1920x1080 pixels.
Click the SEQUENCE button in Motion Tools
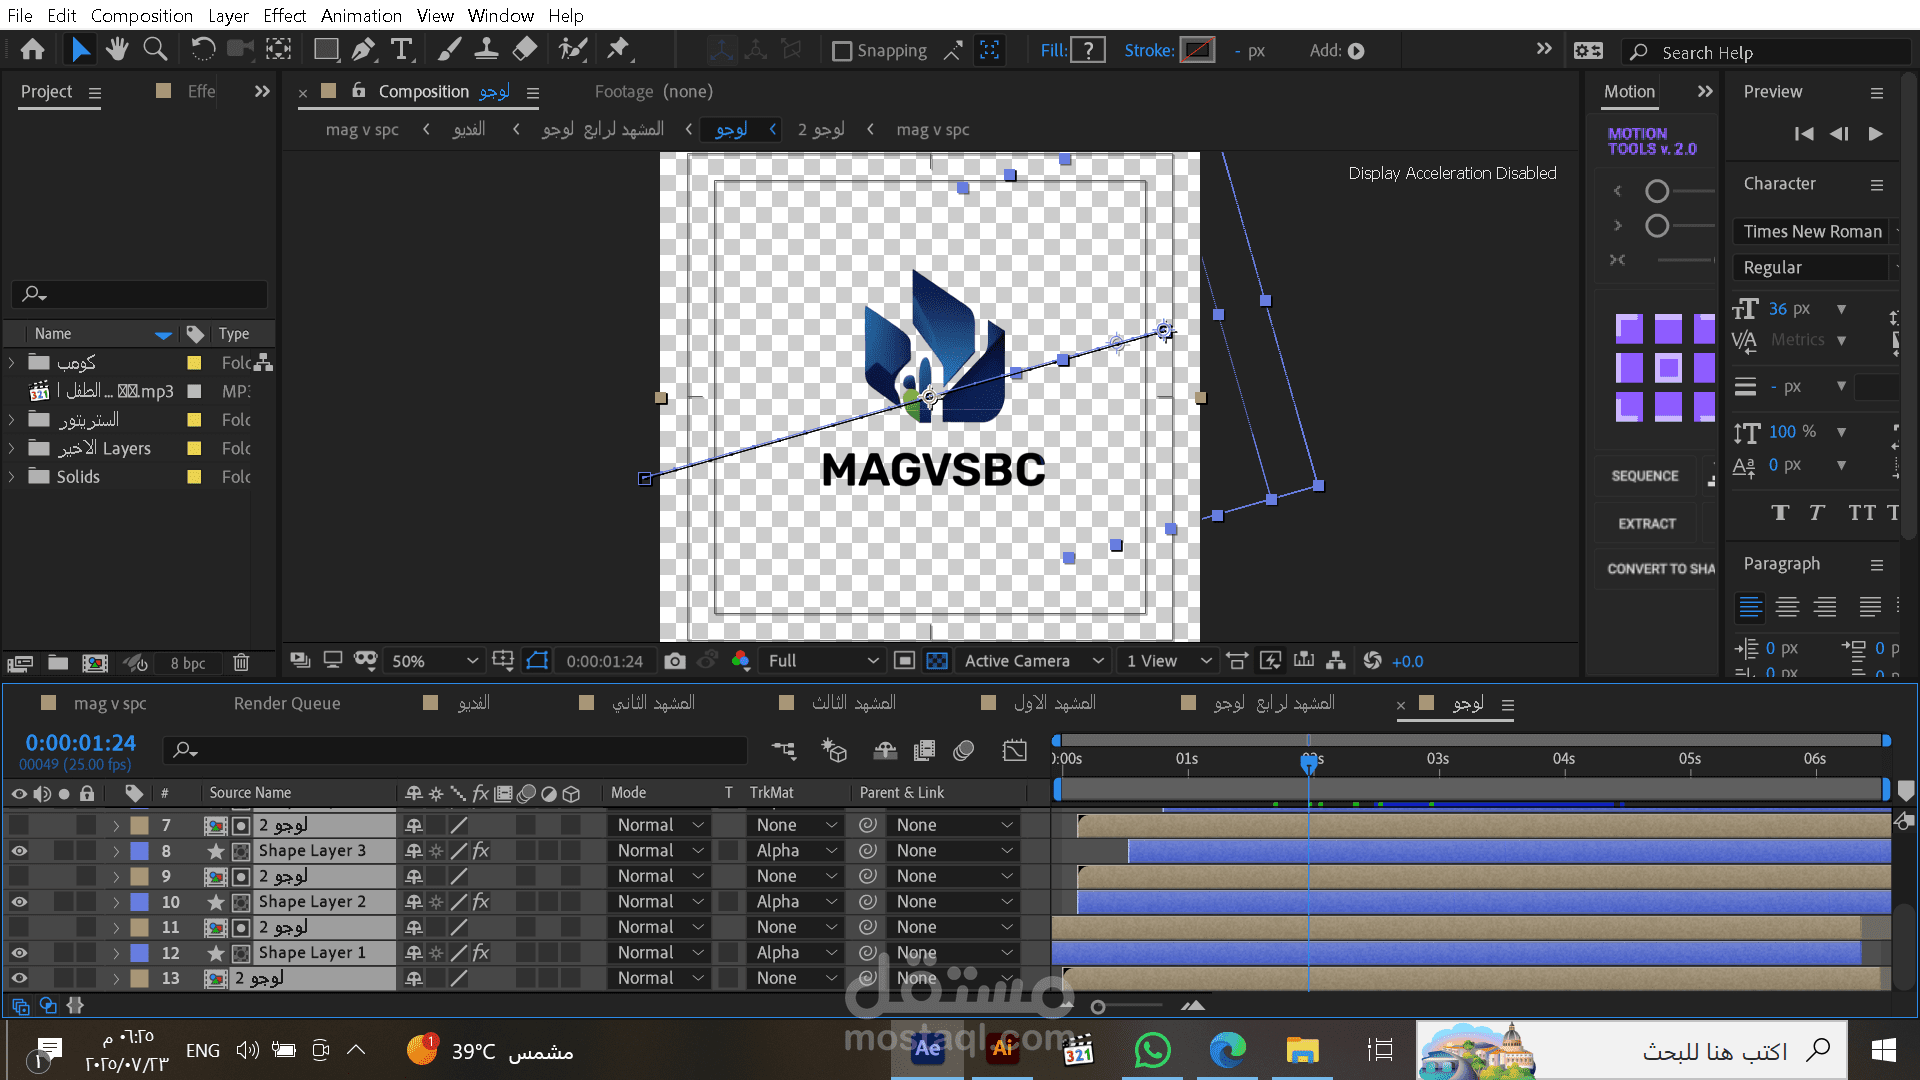click(x=1645, y=476)
